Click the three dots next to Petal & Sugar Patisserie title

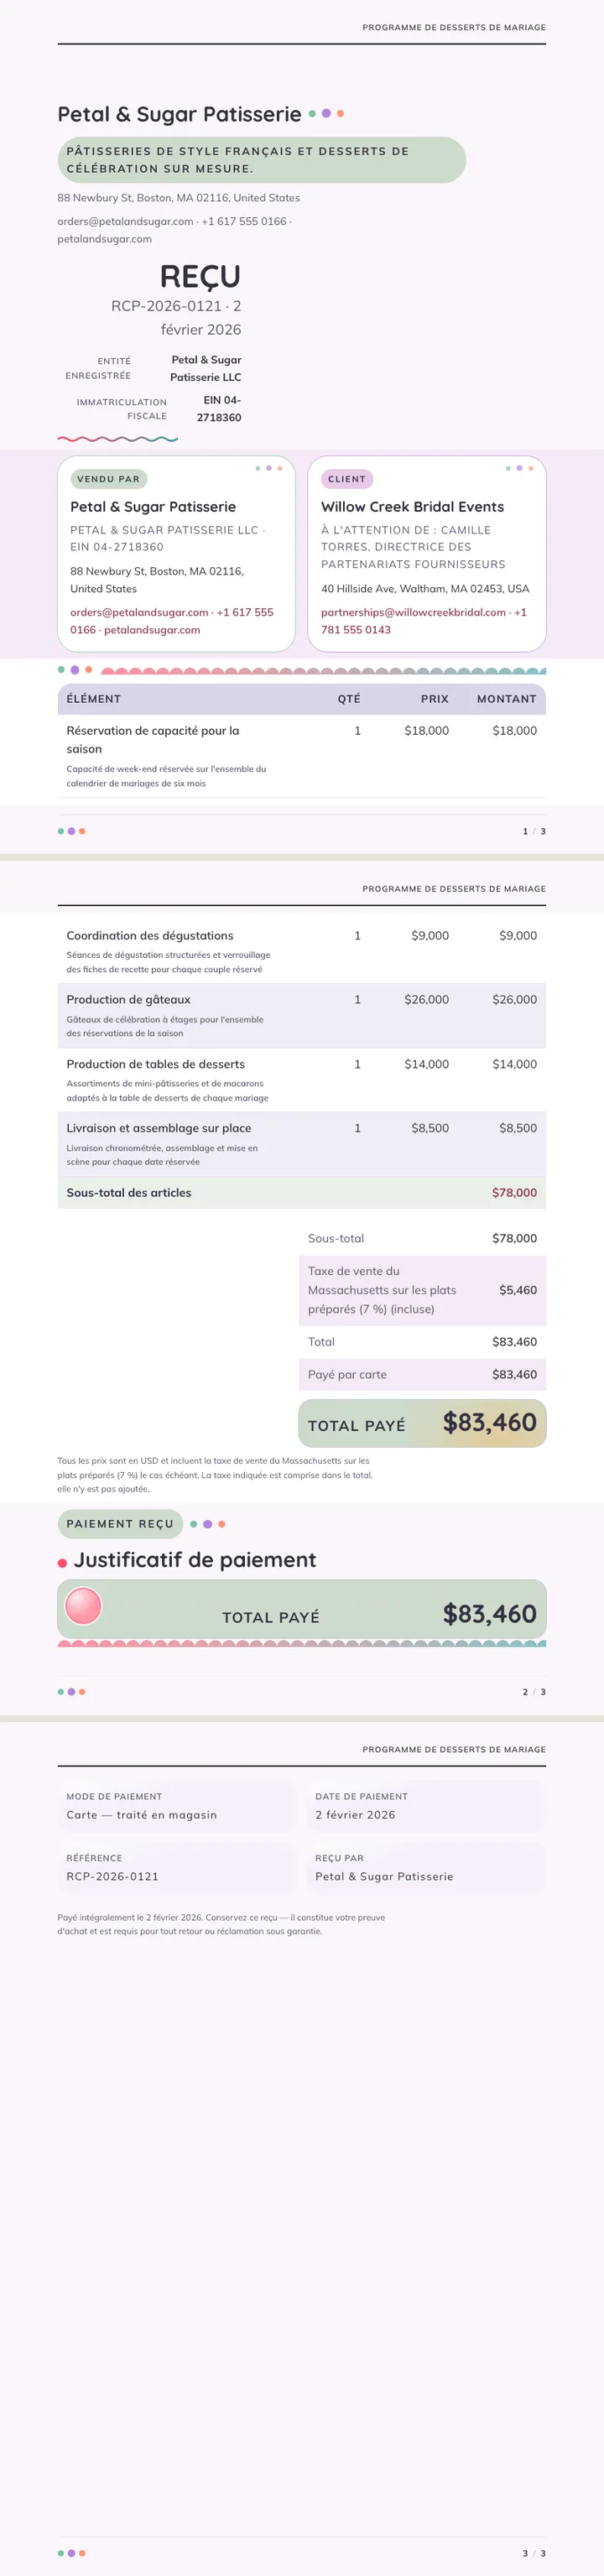pyautogui.click(x=326, y=114)
